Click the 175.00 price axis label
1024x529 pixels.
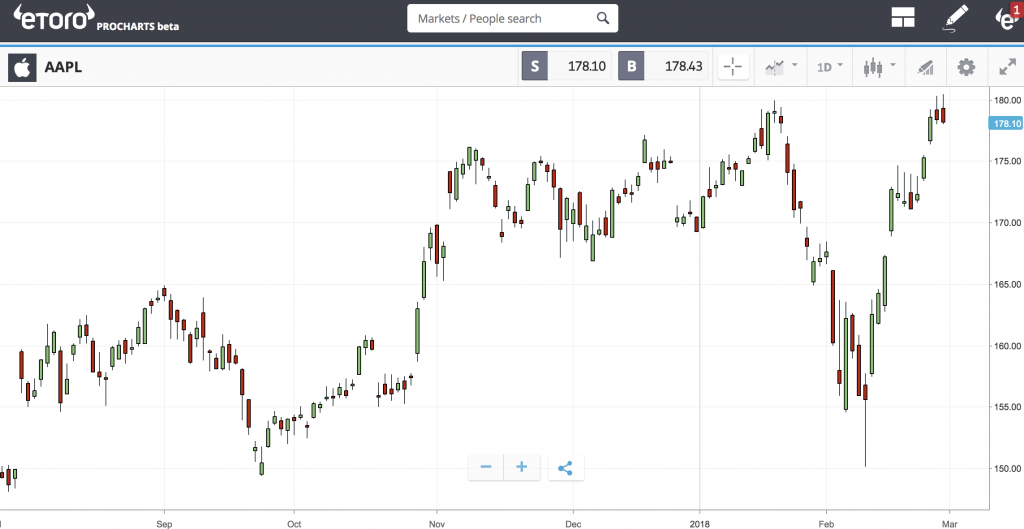(x=1007, y=161)
